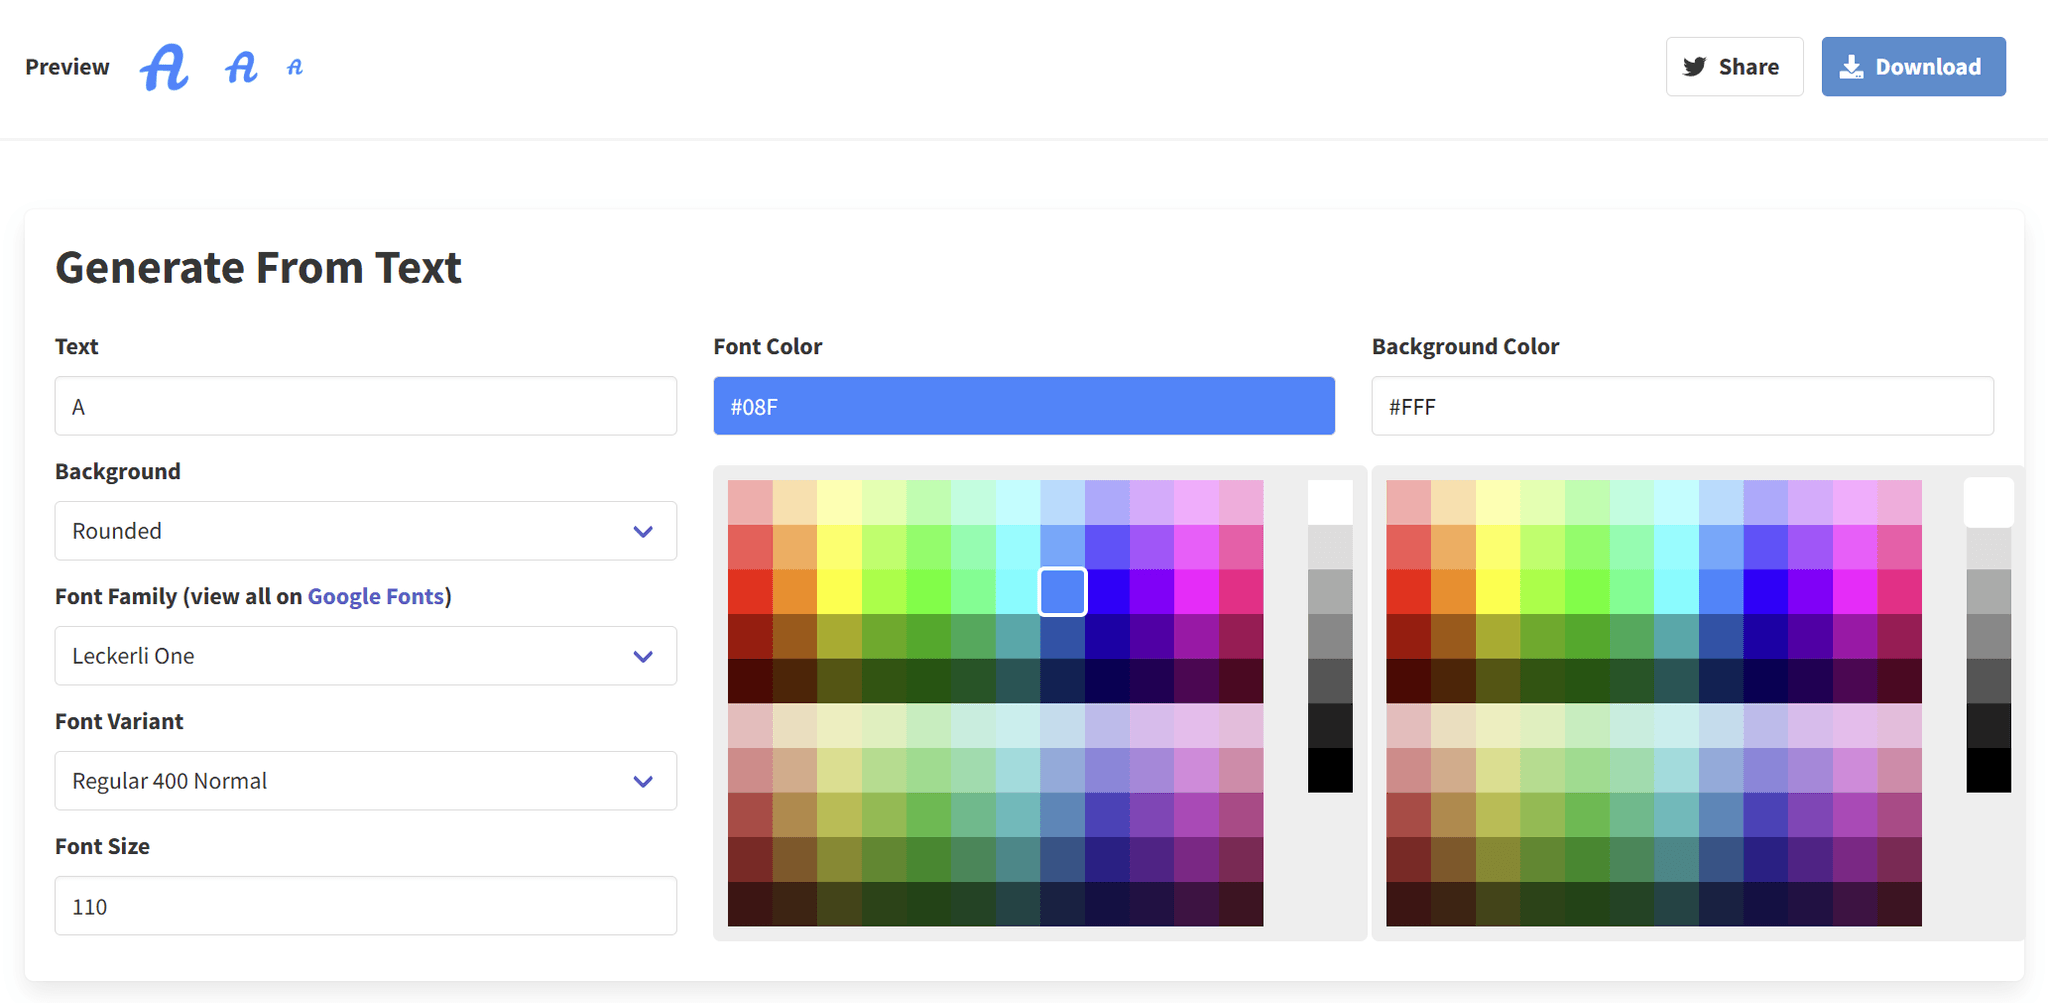Click the medium preview favicon icon

pyautogui.click(x=241, y=68)
